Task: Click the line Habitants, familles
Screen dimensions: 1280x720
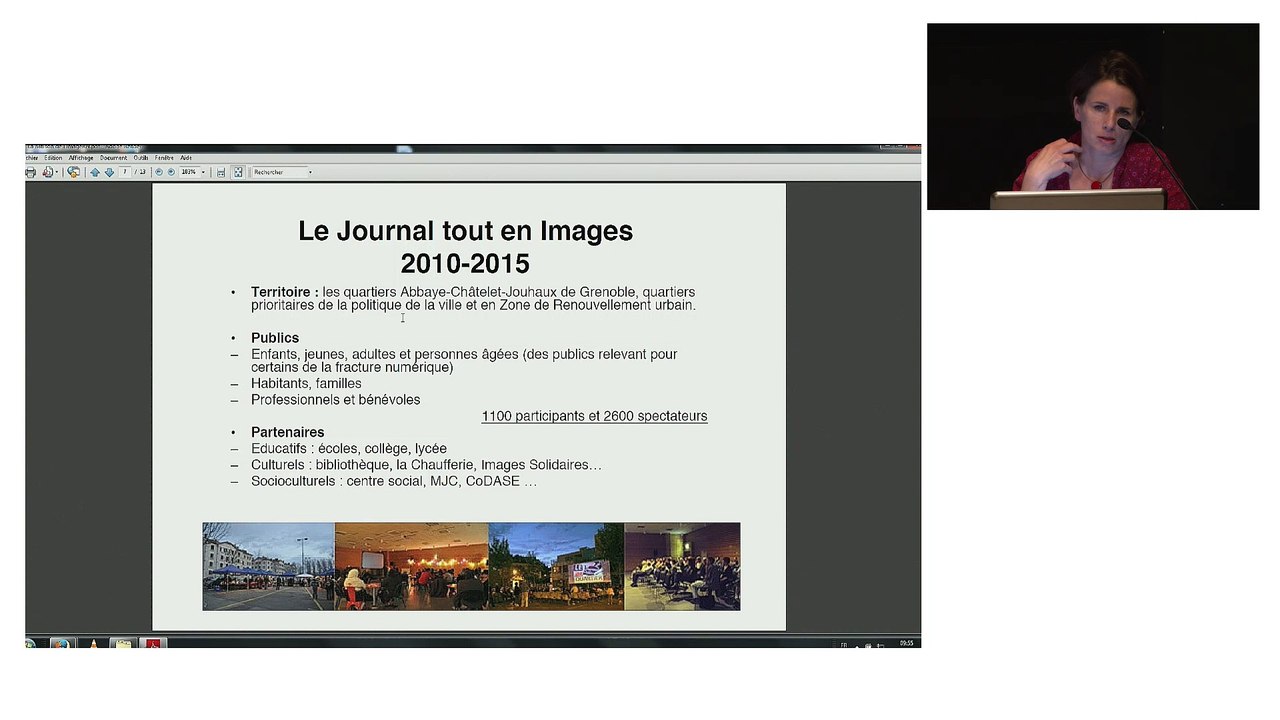Action: pyautogui.click(x=306, y=384)
